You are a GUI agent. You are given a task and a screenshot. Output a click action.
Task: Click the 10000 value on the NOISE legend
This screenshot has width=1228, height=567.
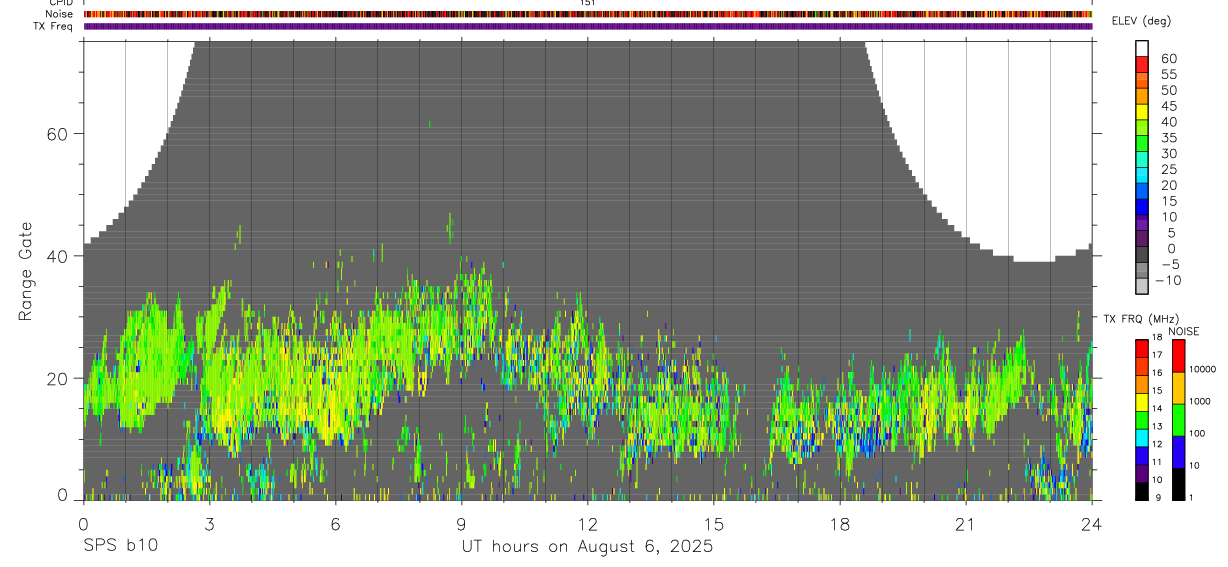[1202, 370]
